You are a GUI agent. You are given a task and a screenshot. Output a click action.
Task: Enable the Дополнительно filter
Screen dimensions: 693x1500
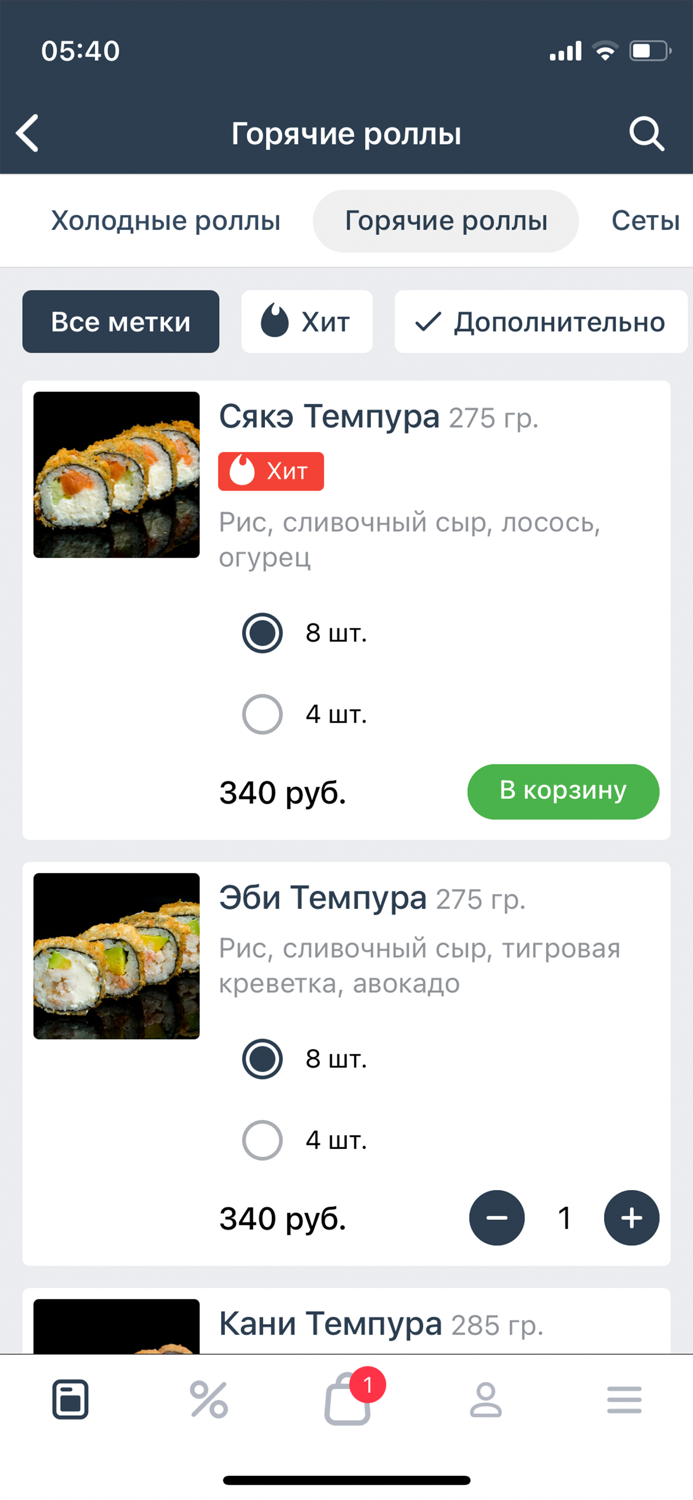[x=541, y=321]
